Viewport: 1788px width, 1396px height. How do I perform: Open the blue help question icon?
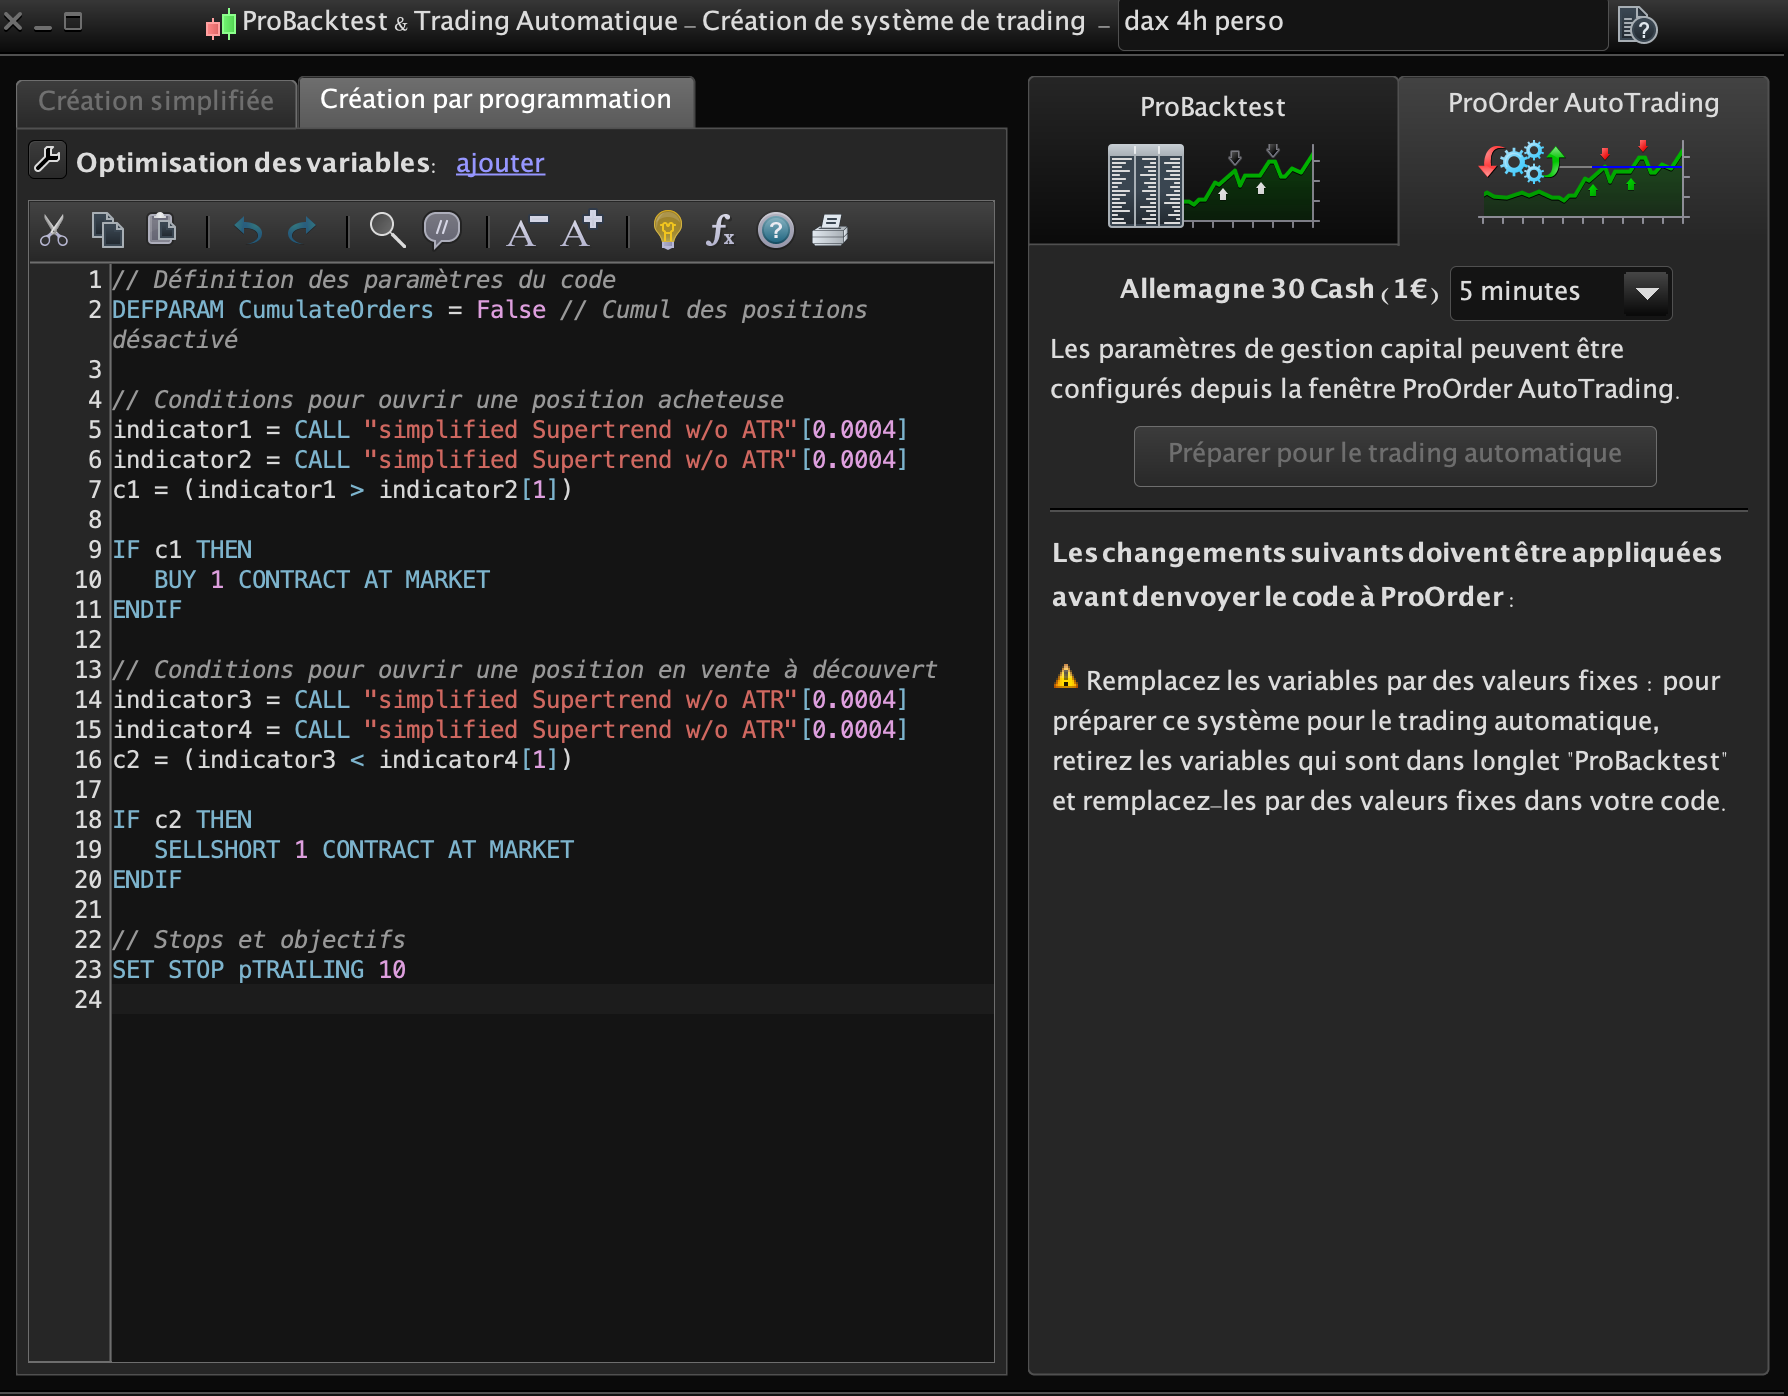point(775,231)
